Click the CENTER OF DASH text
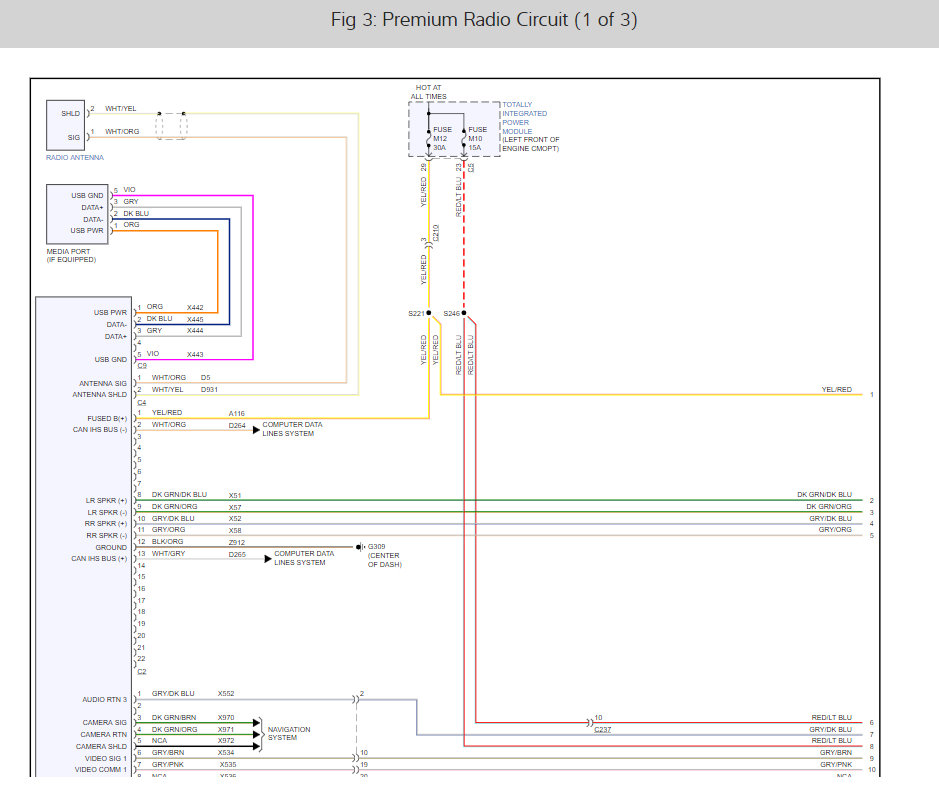The width and height of the screenshot is (939, 809). pyautogui.click(x=384, y=560)
